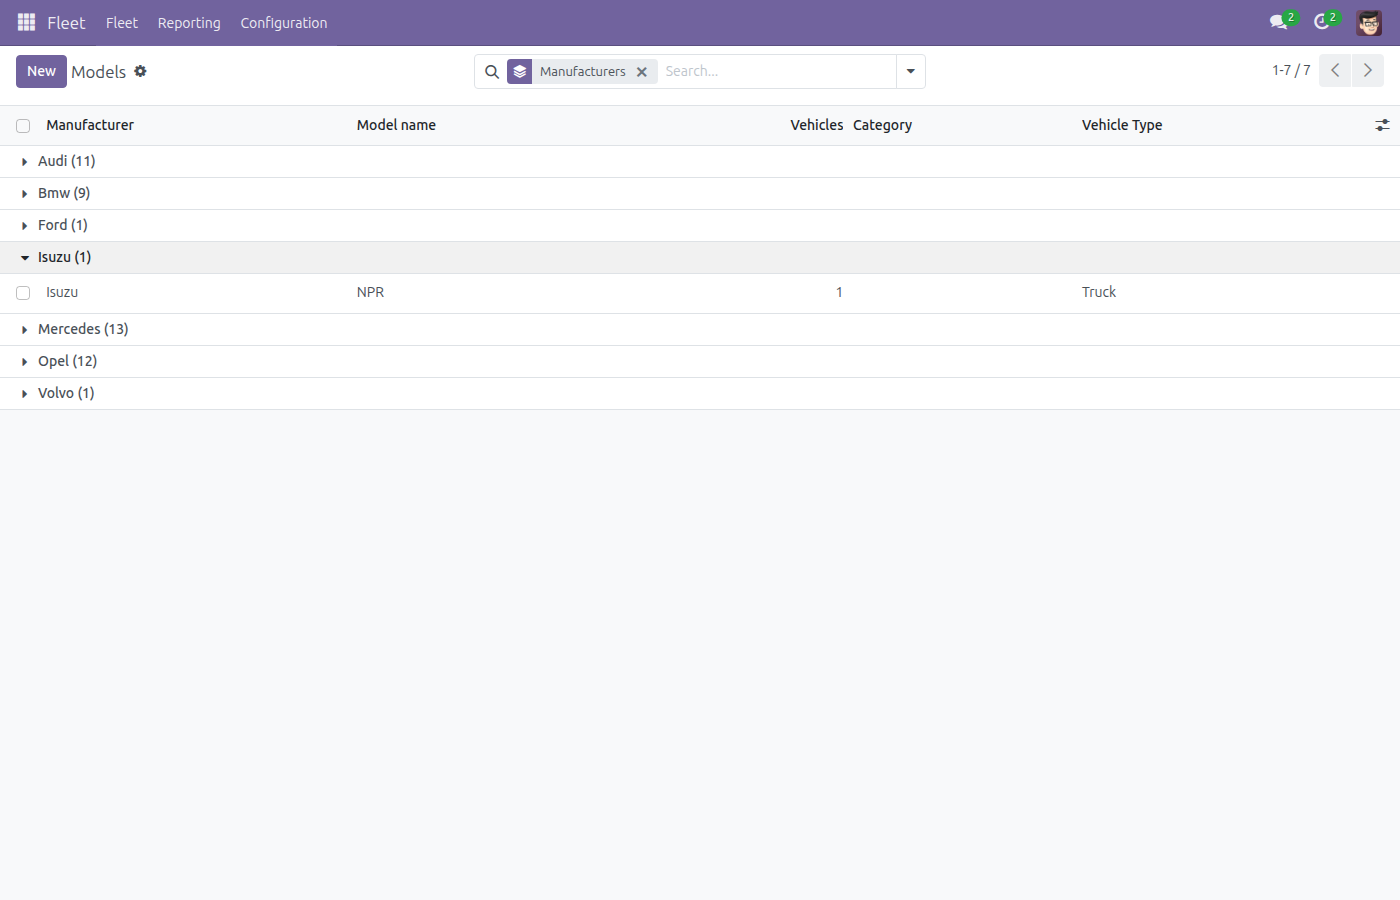The image size is (1400, 900).
Task: Open the apps grid menu icon
Action: click(26, 22)
